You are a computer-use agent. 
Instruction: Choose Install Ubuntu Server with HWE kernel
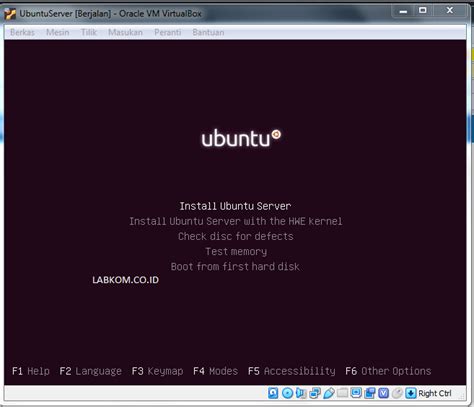(x=236, y=221)
